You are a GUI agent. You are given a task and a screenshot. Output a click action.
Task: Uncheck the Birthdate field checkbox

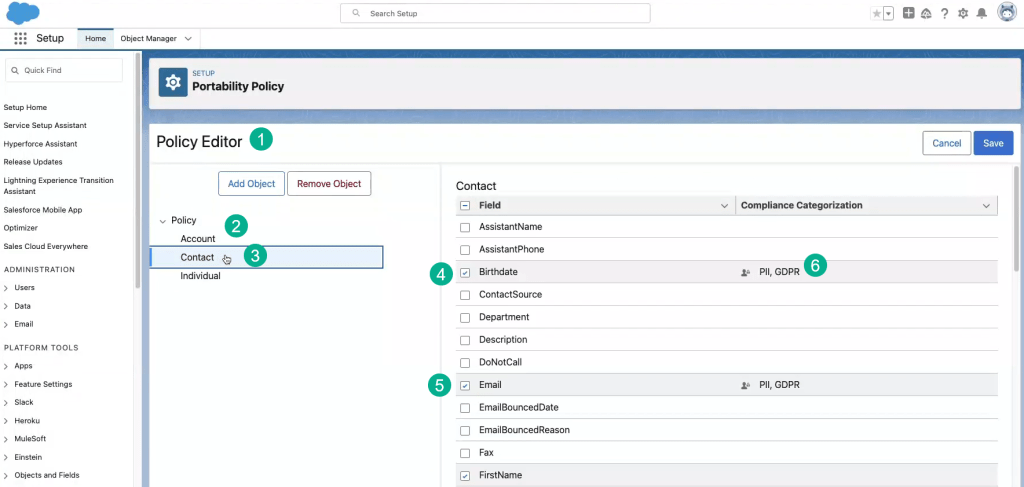[x=465, y=272]
